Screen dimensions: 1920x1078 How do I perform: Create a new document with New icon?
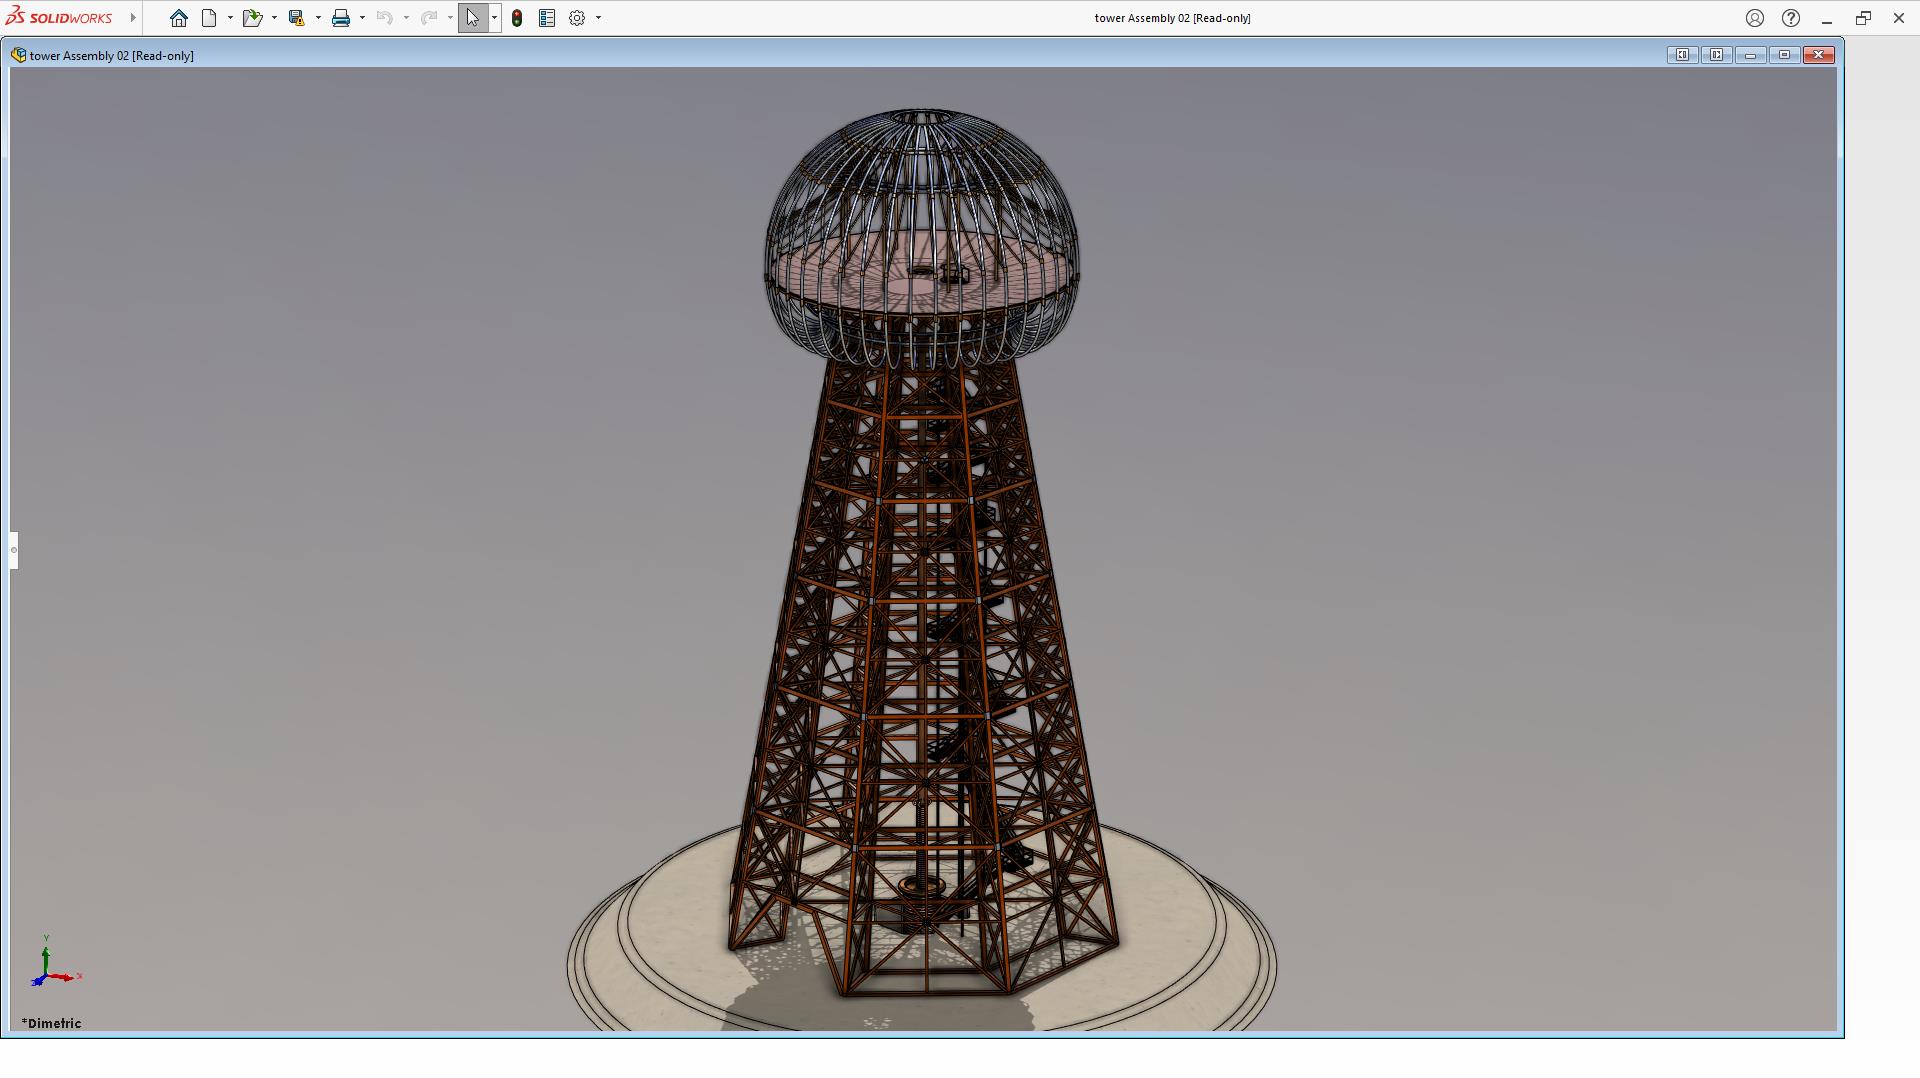[x=209, y=18]
